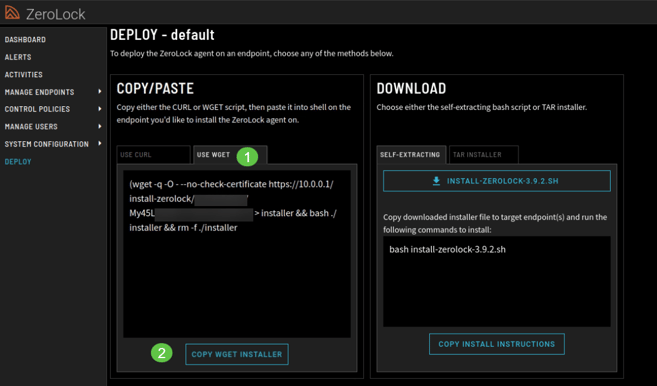Open Activities from the sidebar

(23, 75)
